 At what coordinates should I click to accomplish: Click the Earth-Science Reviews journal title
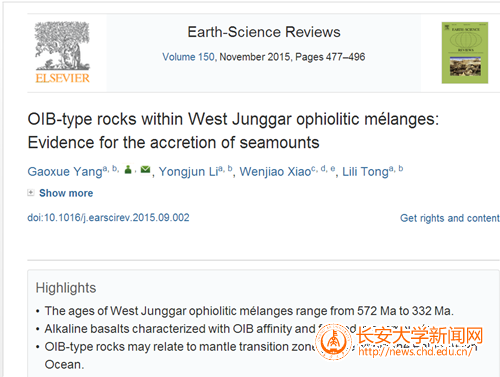tap(264, 32)
